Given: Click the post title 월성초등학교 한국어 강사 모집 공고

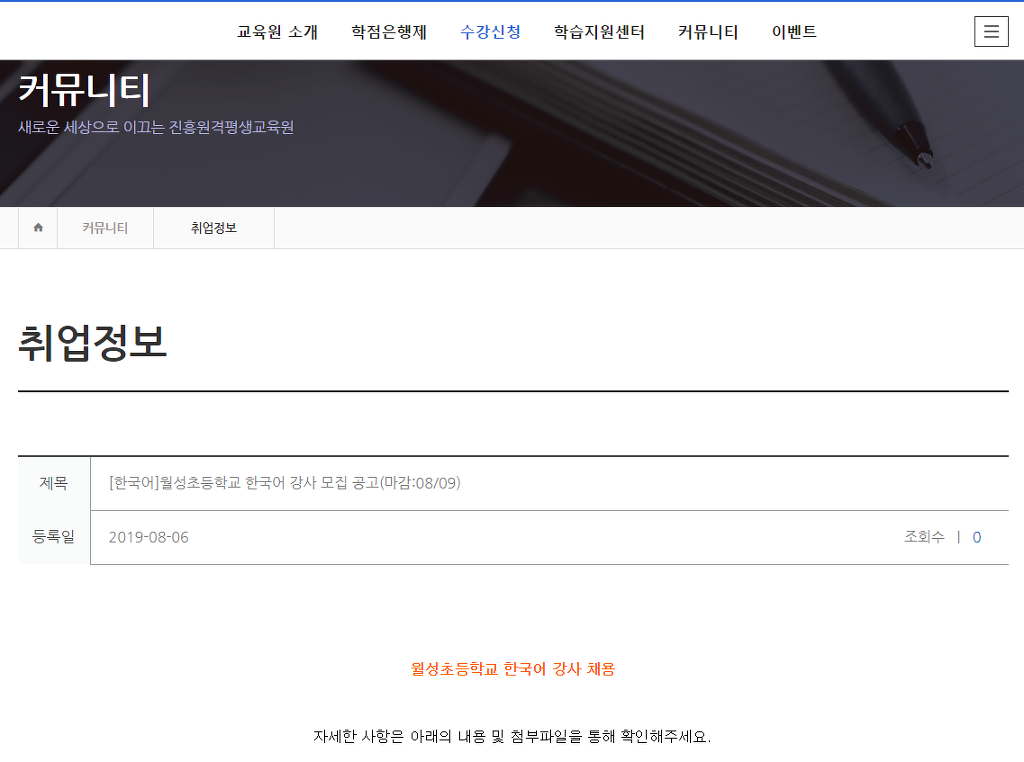Looking at the screenshot, I should pyautogui.click(x=285, y=483).
